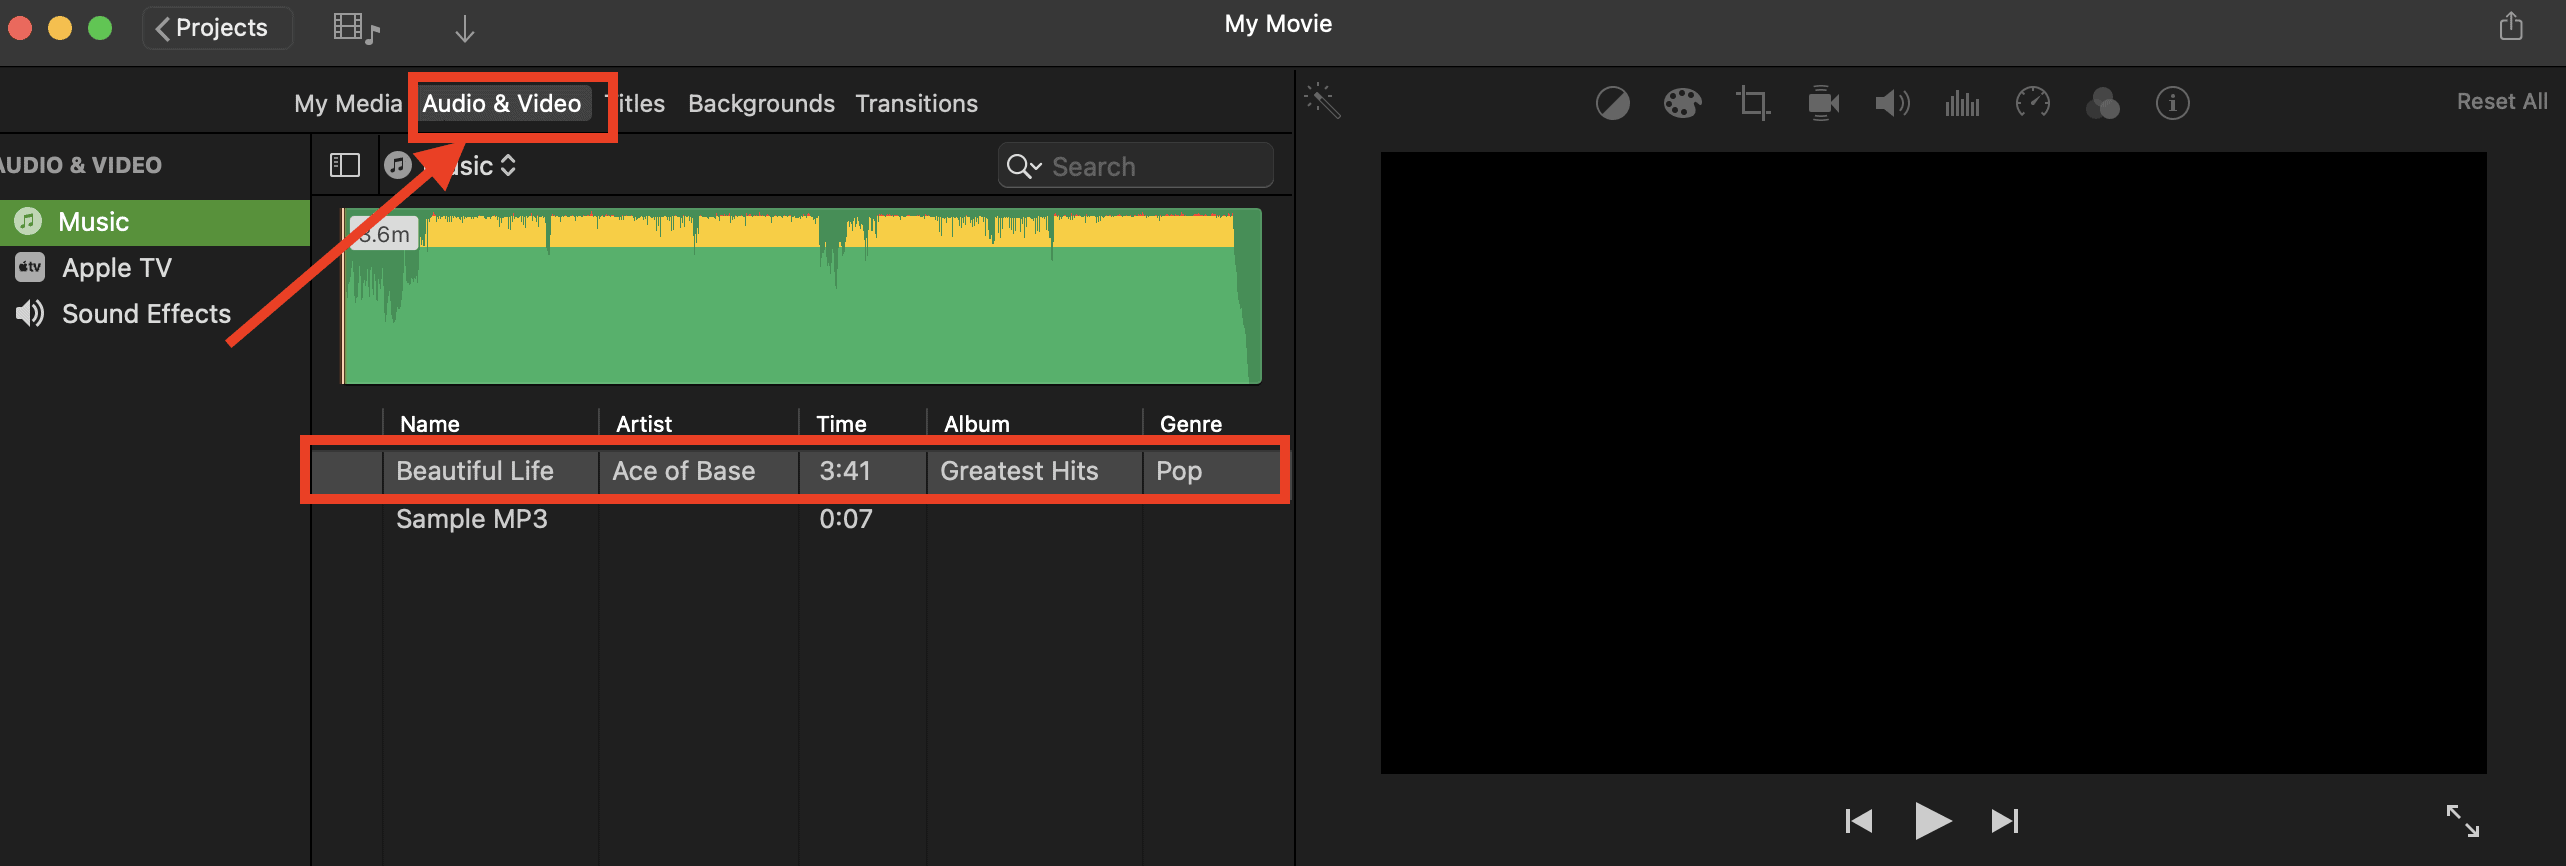Viewport: 2566px width, 866px height.
Task: Open the speed adjustment icon
Action: tap(2032, 103)
